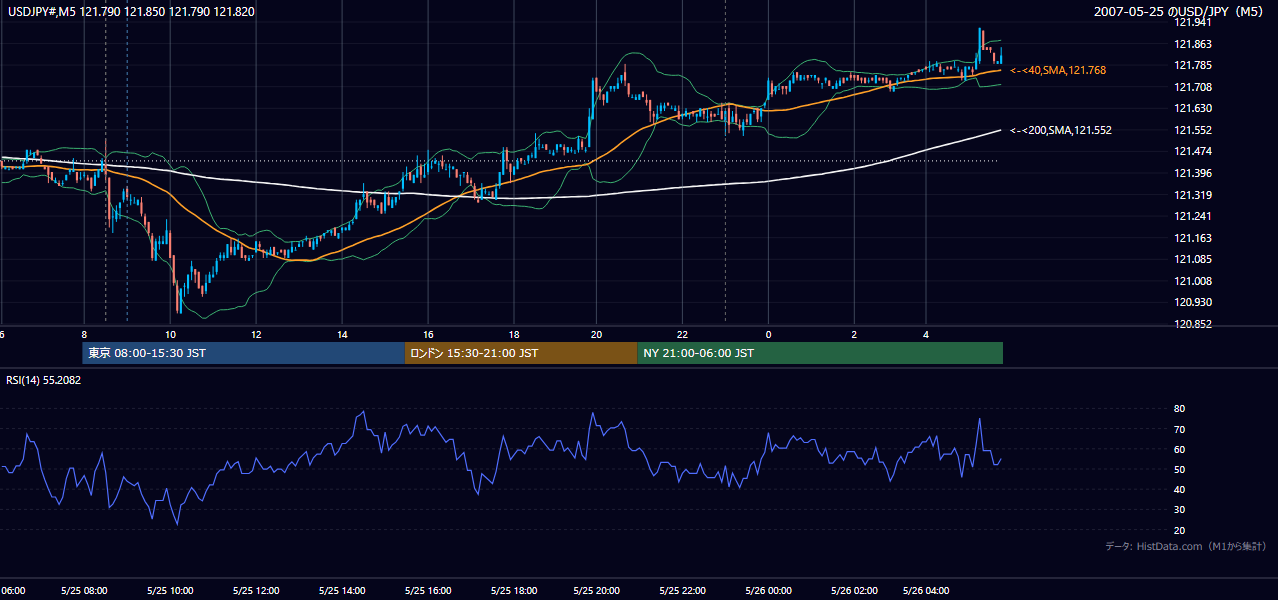Image resolution: width=1278 pixels, height=600 pixels.
Task: Click the 121.474 price axis label
Action: pyautogui.click(x=1193, y=151)
